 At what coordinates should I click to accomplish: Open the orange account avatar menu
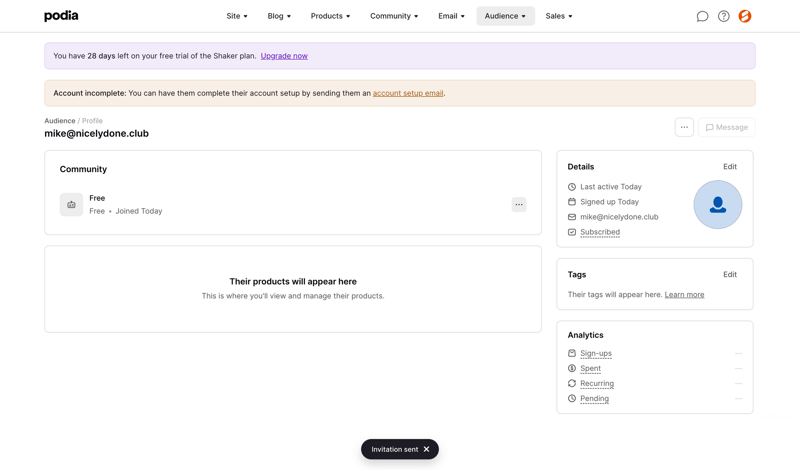point(745,16)
